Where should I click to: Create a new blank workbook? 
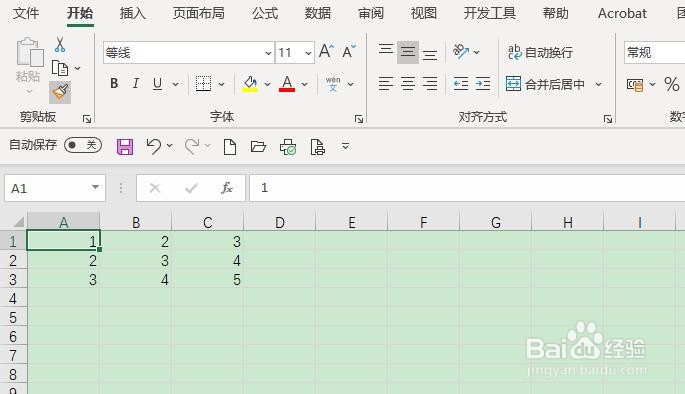230,147
